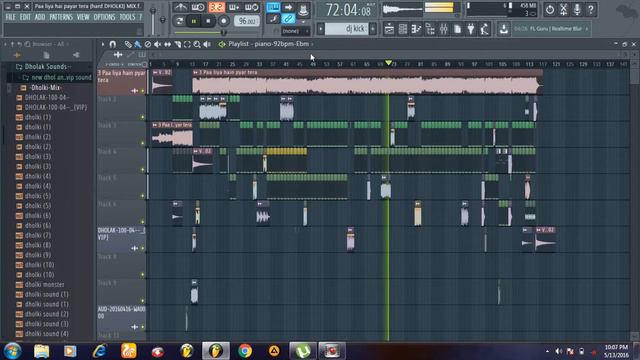Toggle blend recording overdub

pos(234,7)
